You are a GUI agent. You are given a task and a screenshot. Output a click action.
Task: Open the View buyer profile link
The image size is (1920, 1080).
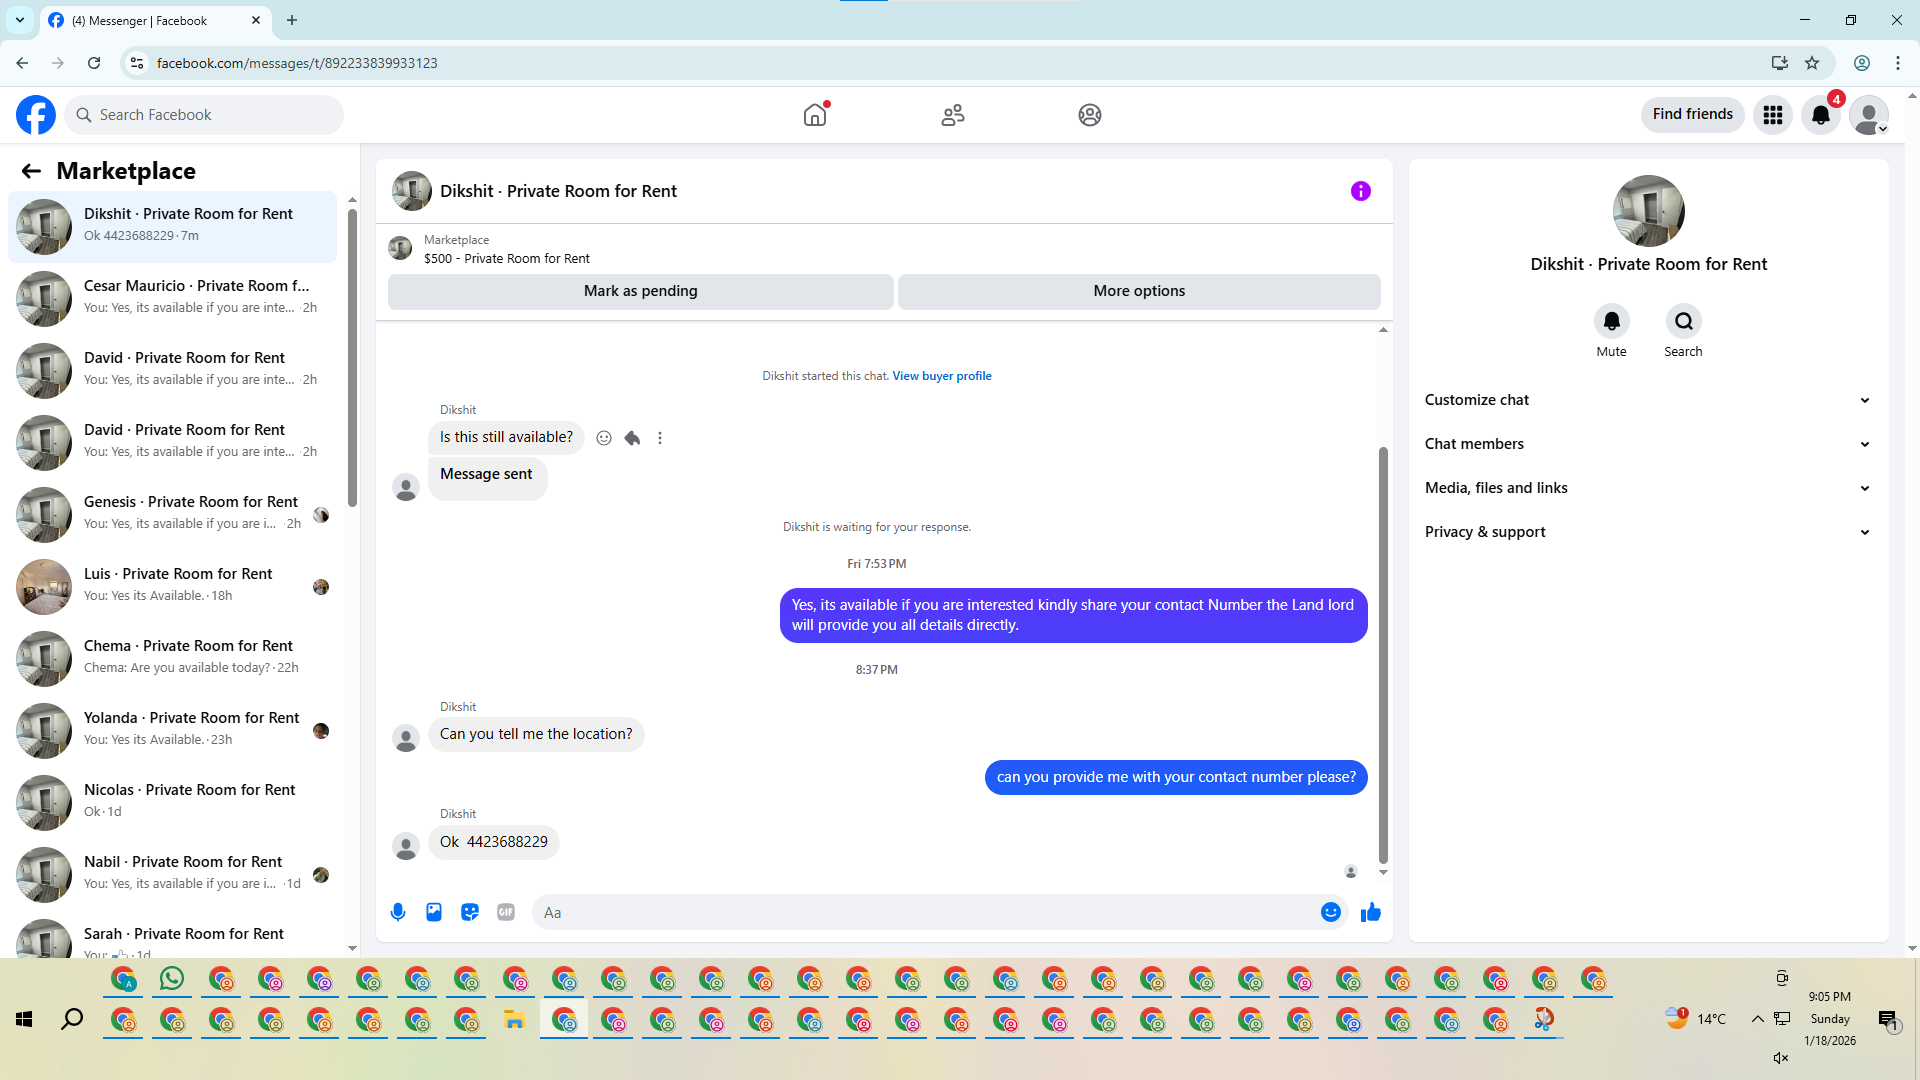click(x=942, y=376)
